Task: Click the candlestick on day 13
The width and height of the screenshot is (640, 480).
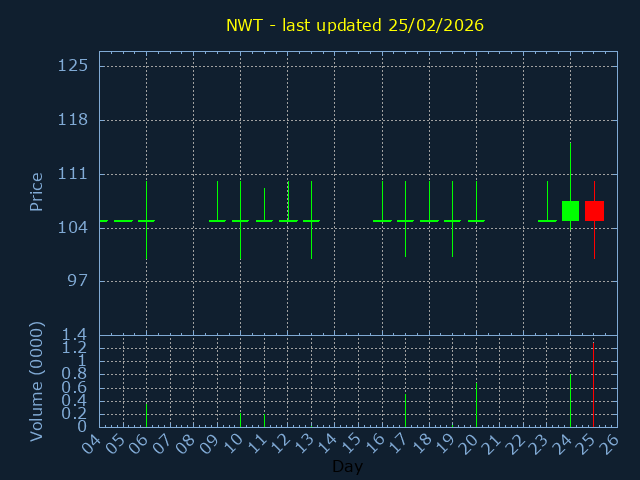Action: (x=311, y=220)
